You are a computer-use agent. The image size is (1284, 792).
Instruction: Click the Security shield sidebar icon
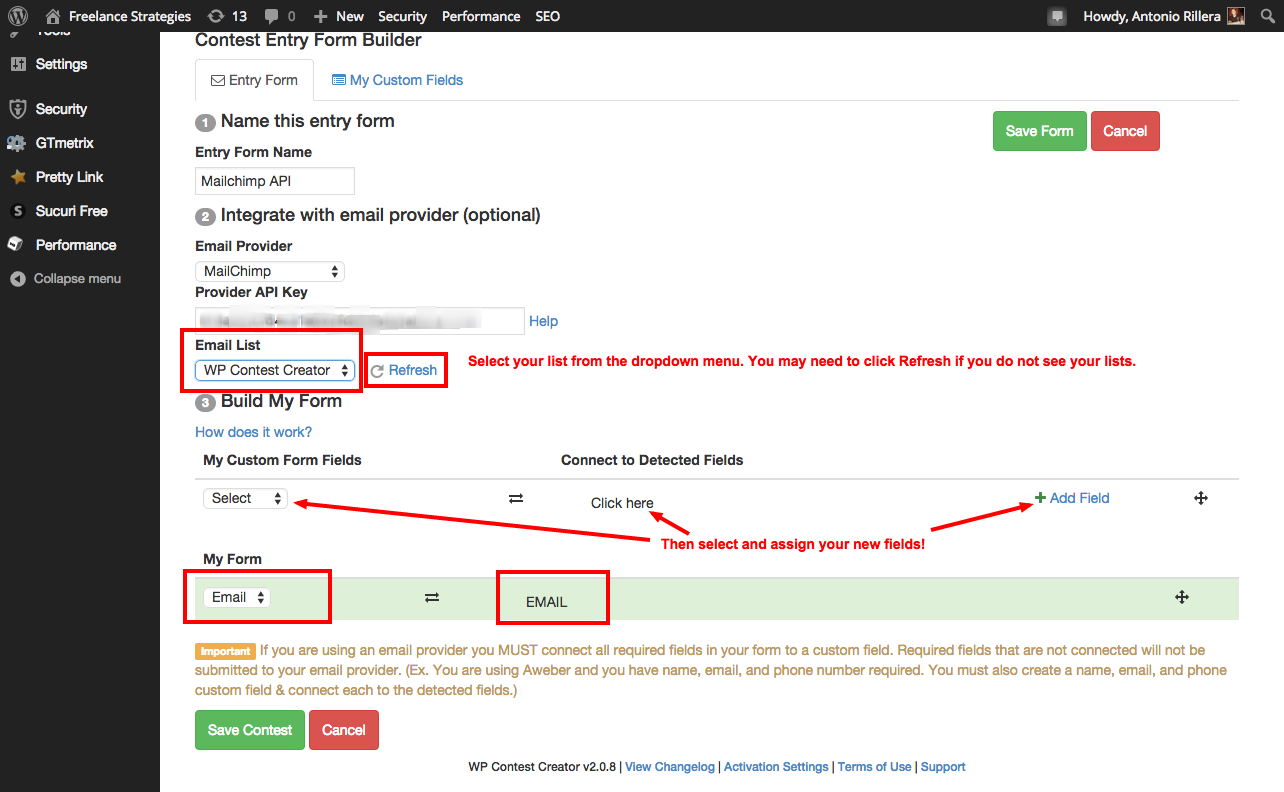click(17, 109)
